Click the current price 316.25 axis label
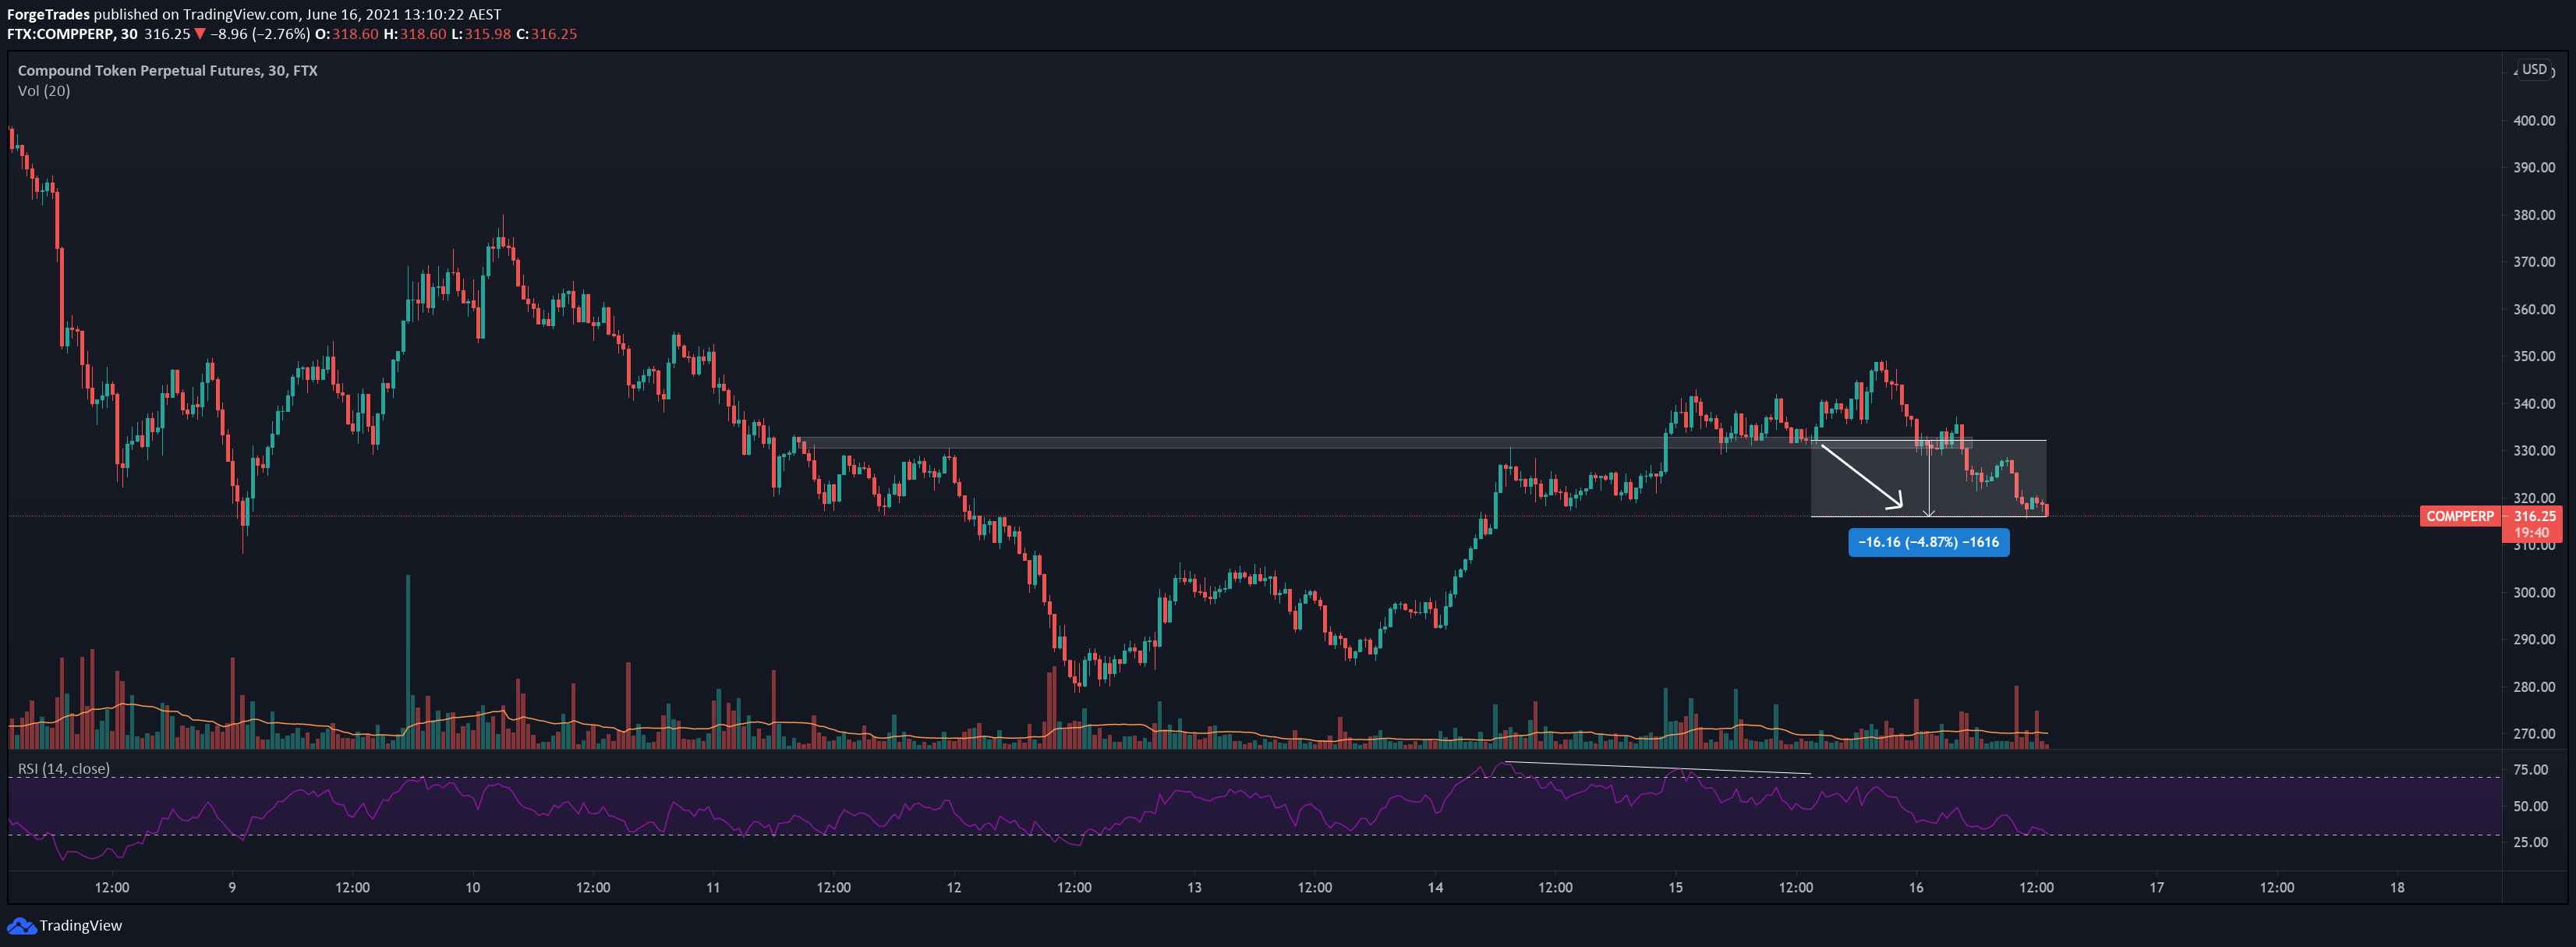Image resolution: width=2576 pixels, height=947 pixels. 2534,516
